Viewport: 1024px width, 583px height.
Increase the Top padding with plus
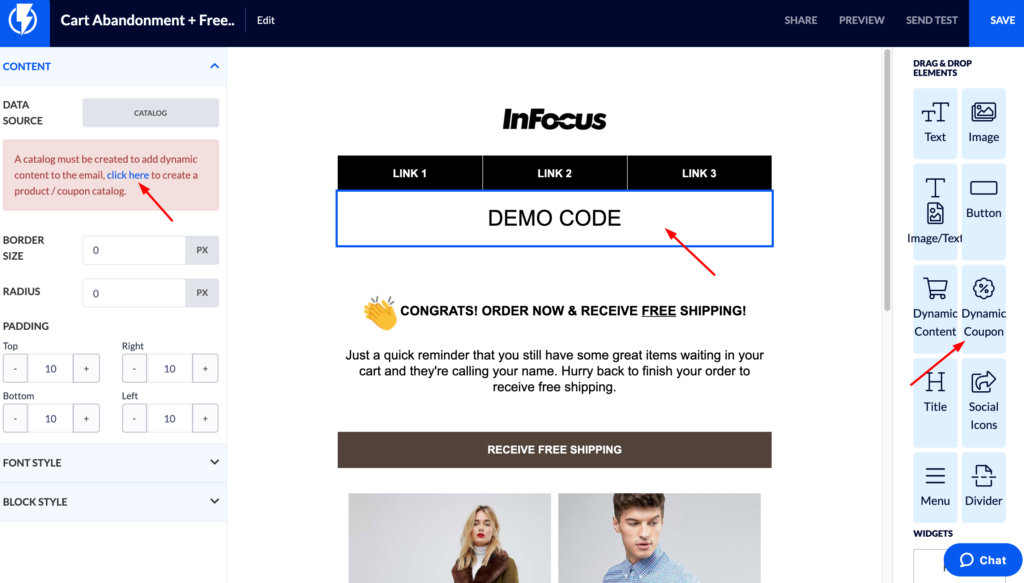(86, 368)
